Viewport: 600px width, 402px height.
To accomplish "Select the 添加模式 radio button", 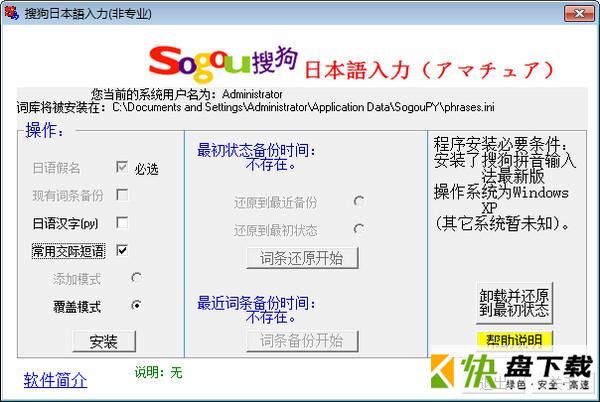I will click(x=136, y=278).
